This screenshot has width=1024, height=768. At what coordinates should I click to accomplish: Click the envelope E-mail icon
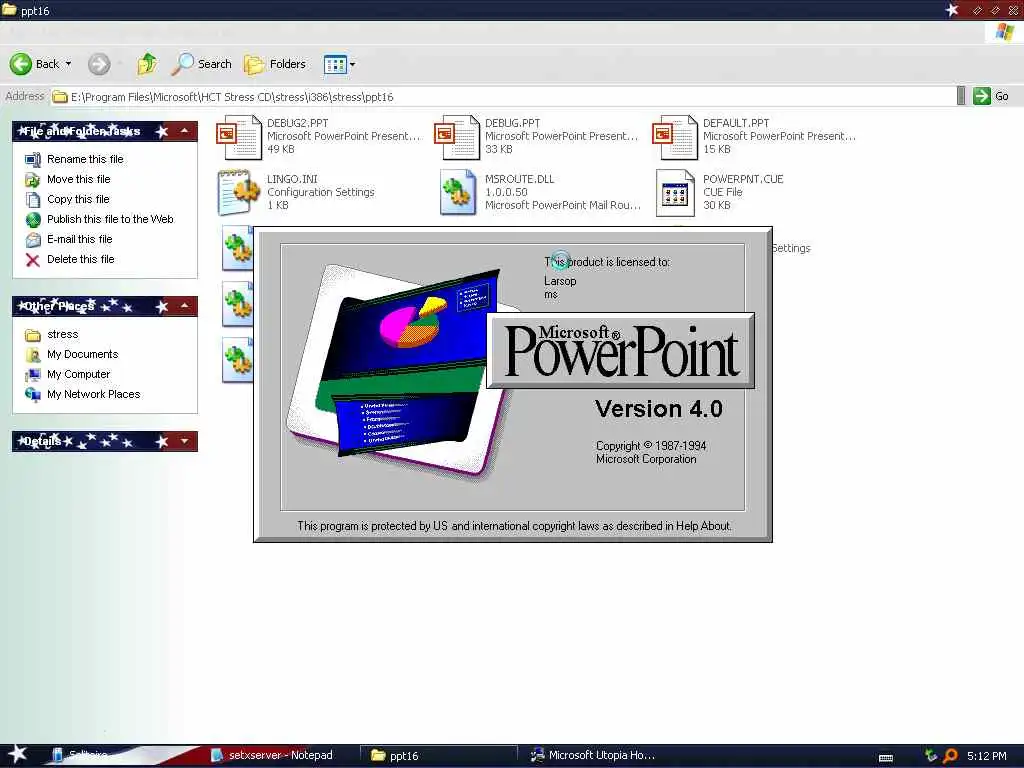point(33,240)
